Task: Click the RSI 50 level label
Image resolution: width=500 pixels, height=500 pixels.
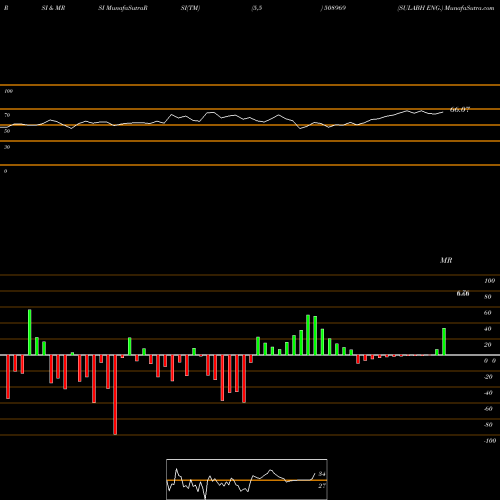Action: pos(7,131)
